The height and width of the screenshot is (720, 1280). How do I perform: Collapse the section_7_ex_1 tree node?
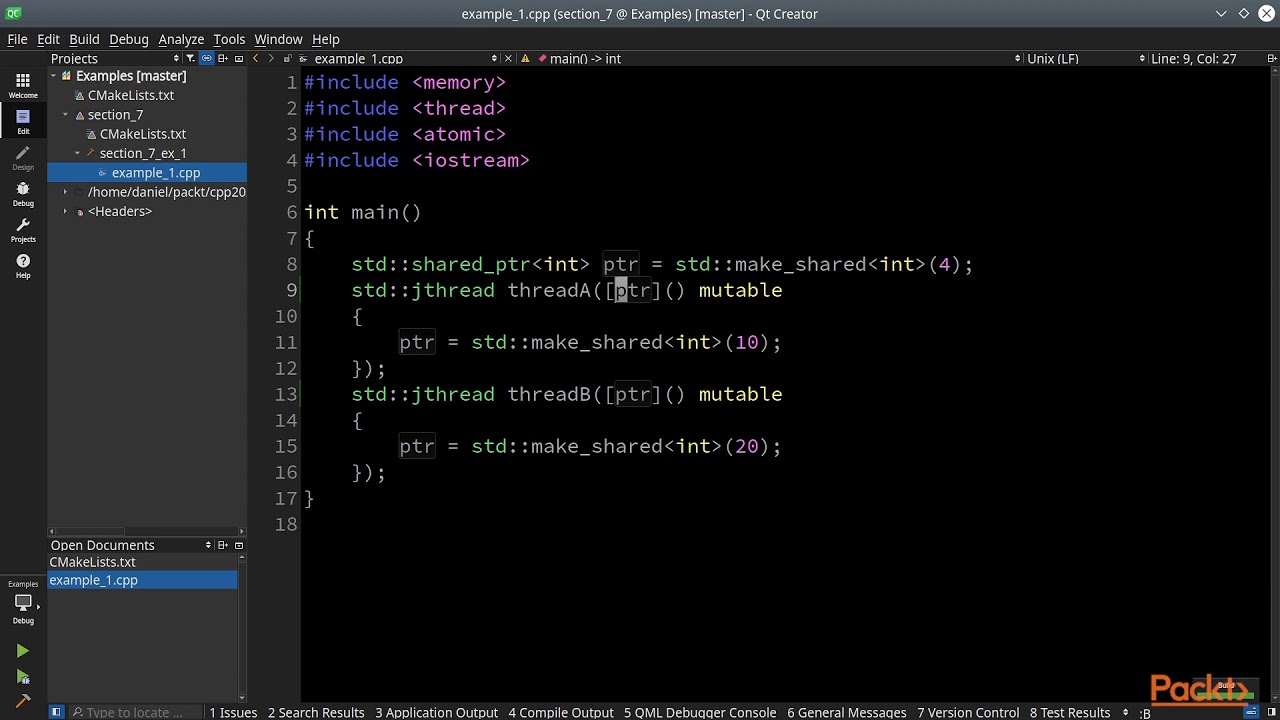78,154
